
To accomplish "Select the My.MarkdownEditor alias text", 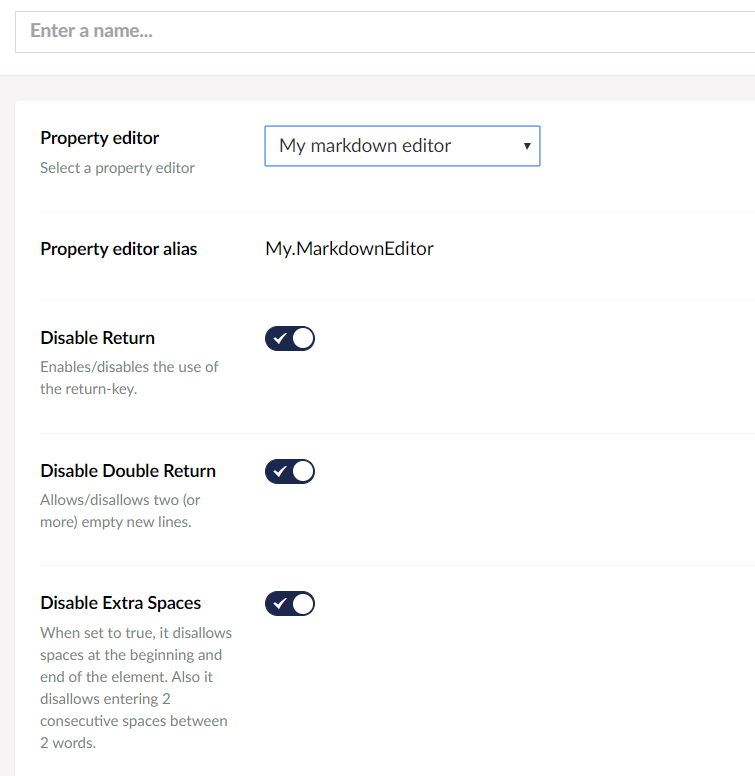I will pos(349,249).
